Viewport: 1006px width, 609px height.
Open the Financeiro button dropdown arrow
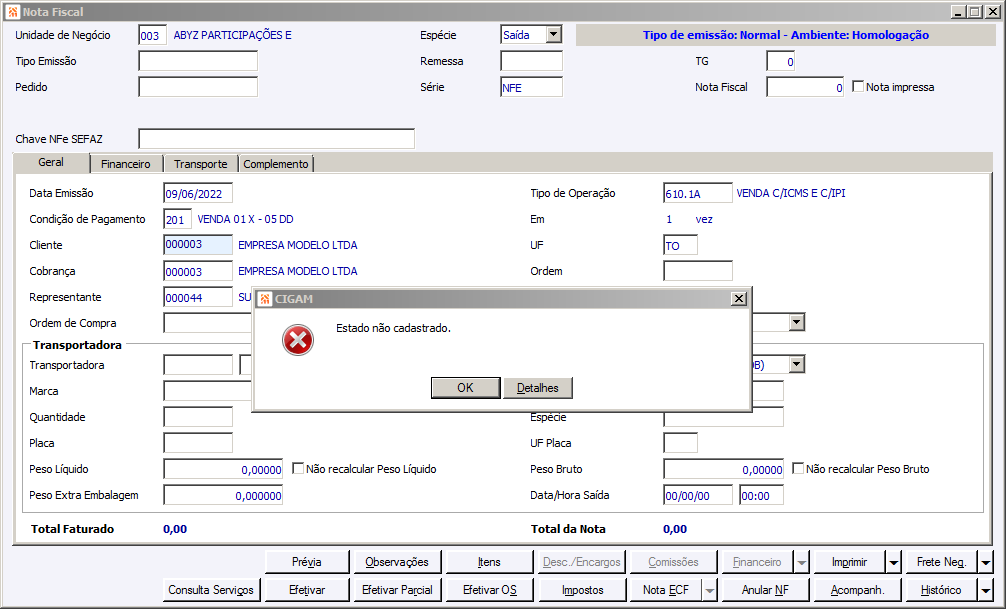coord(801,563)
